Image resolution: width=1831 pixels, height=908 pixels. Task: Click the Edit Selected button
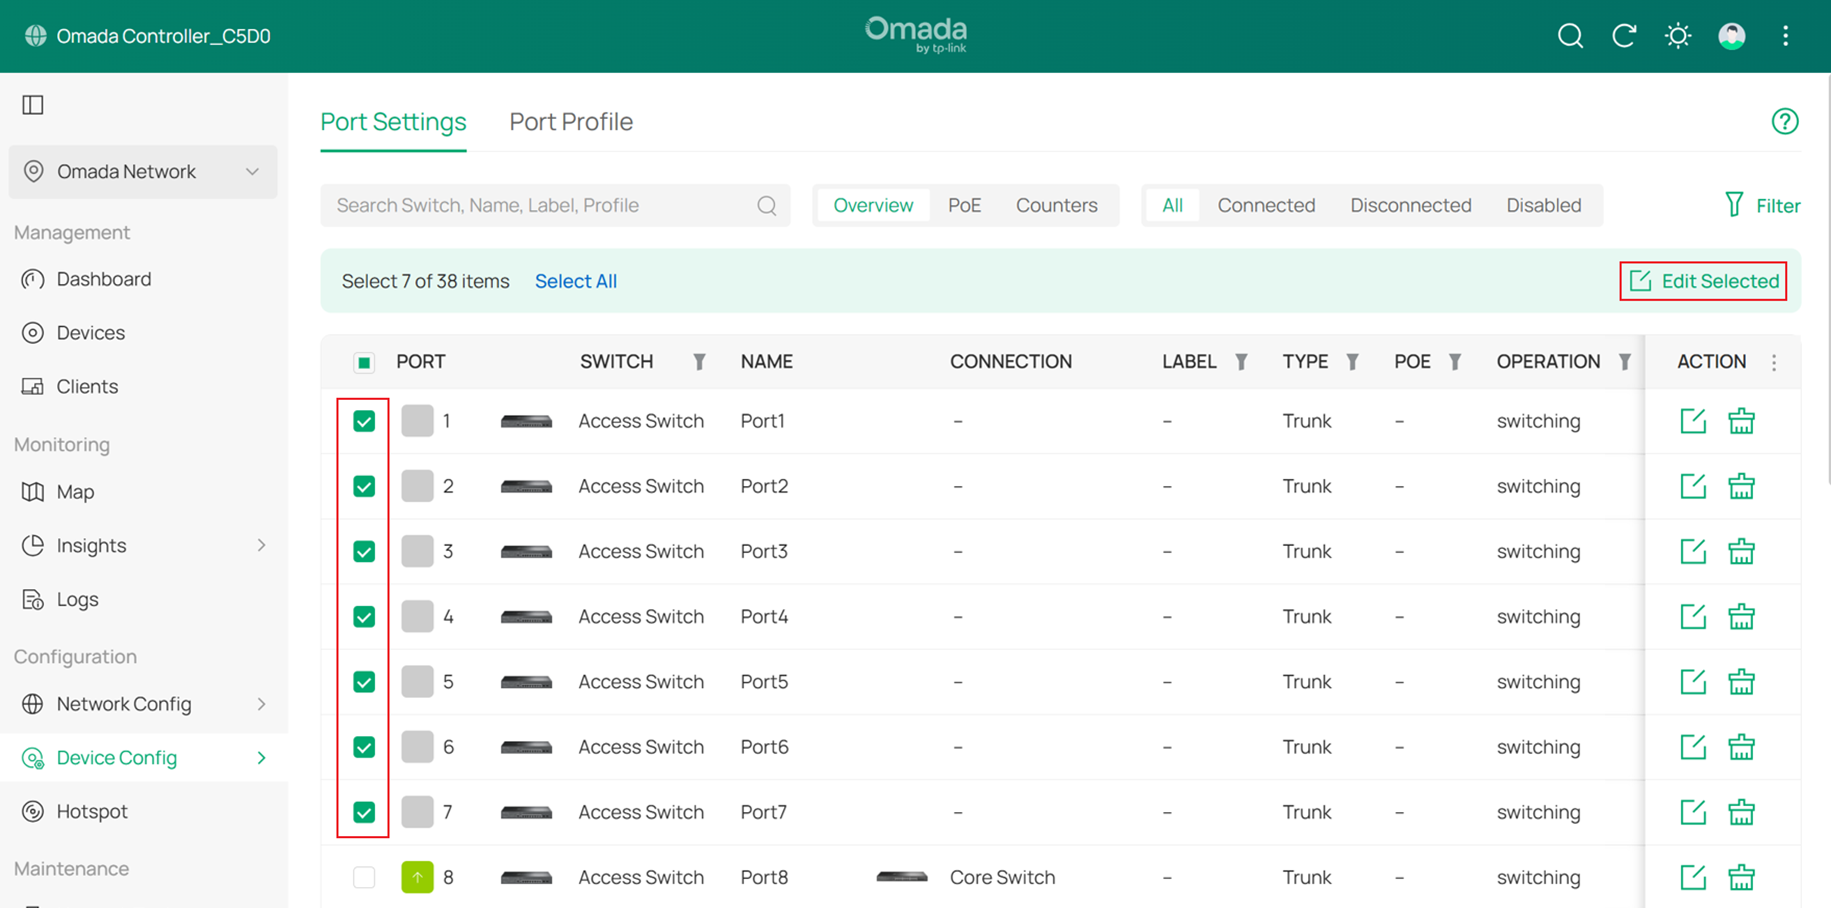click(1703, 281)
